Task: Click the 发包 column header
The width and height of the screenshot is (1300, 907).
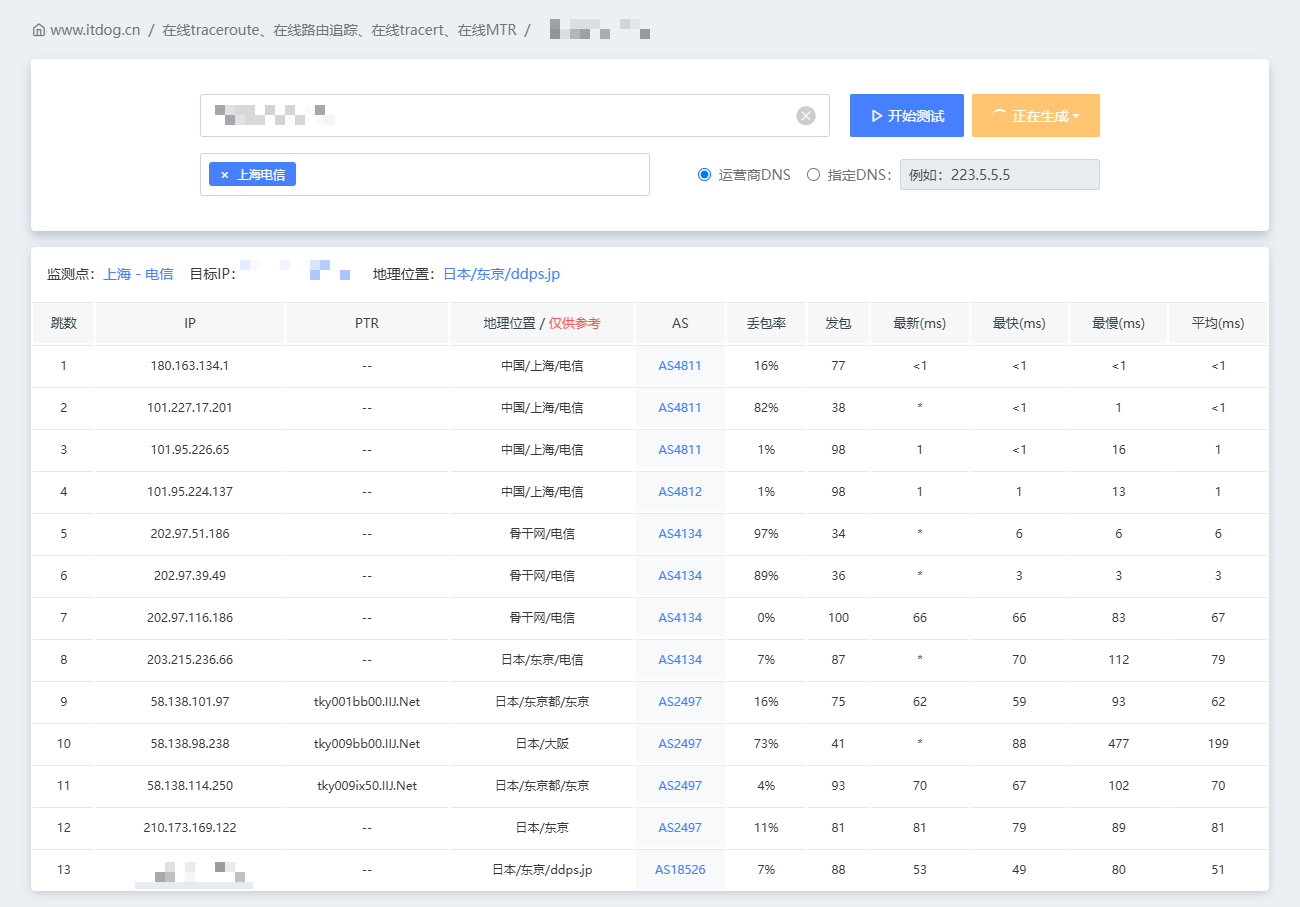Action: (x=838, y=324)
